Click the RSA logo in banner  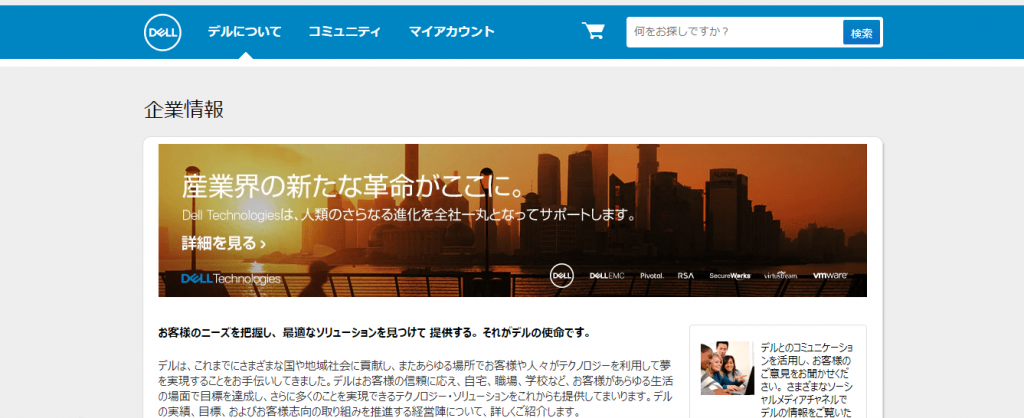click(x=686, y=276)
